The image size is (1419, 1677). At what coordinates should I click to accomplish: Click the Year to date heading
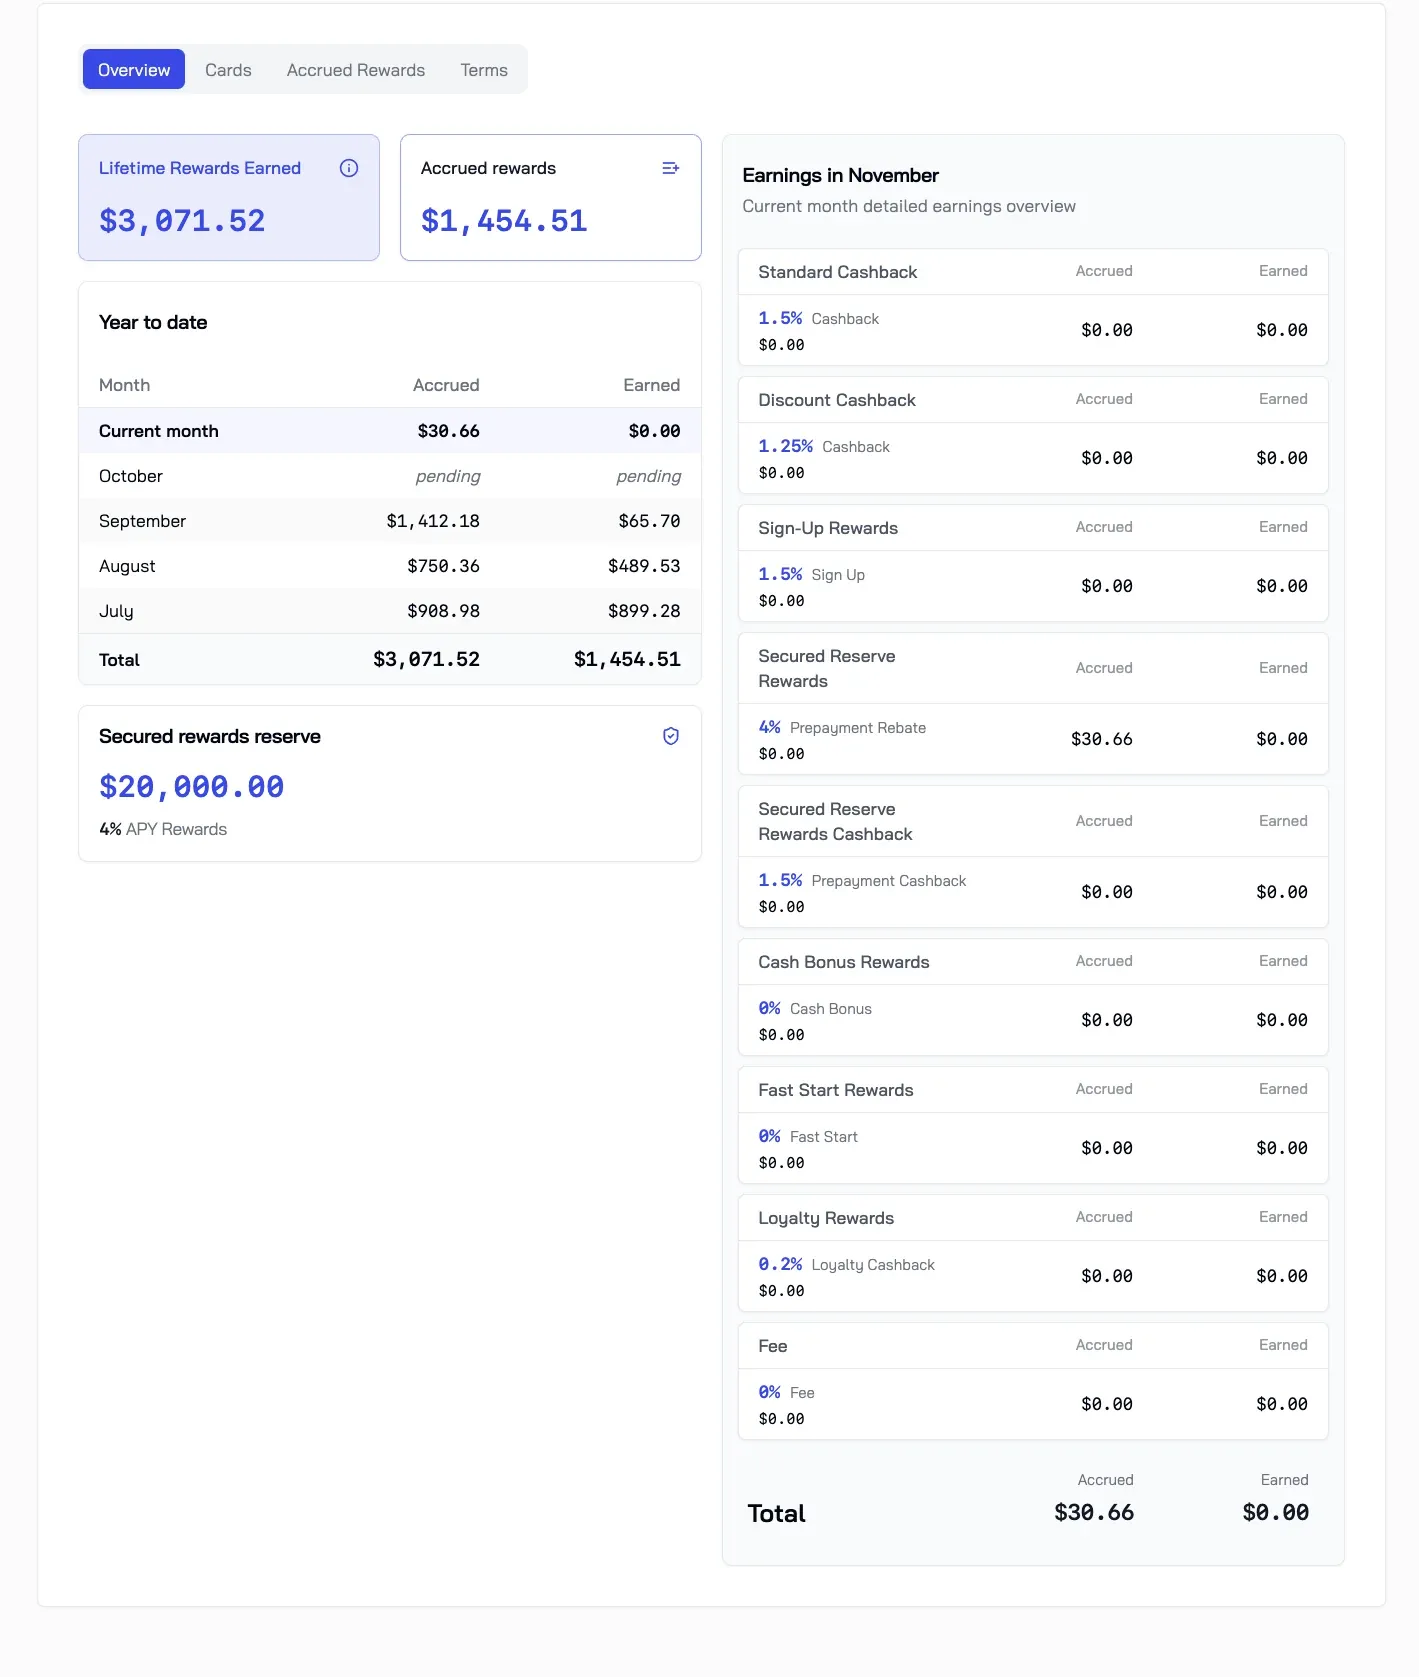pyautogui.click(x=153, y=322)
